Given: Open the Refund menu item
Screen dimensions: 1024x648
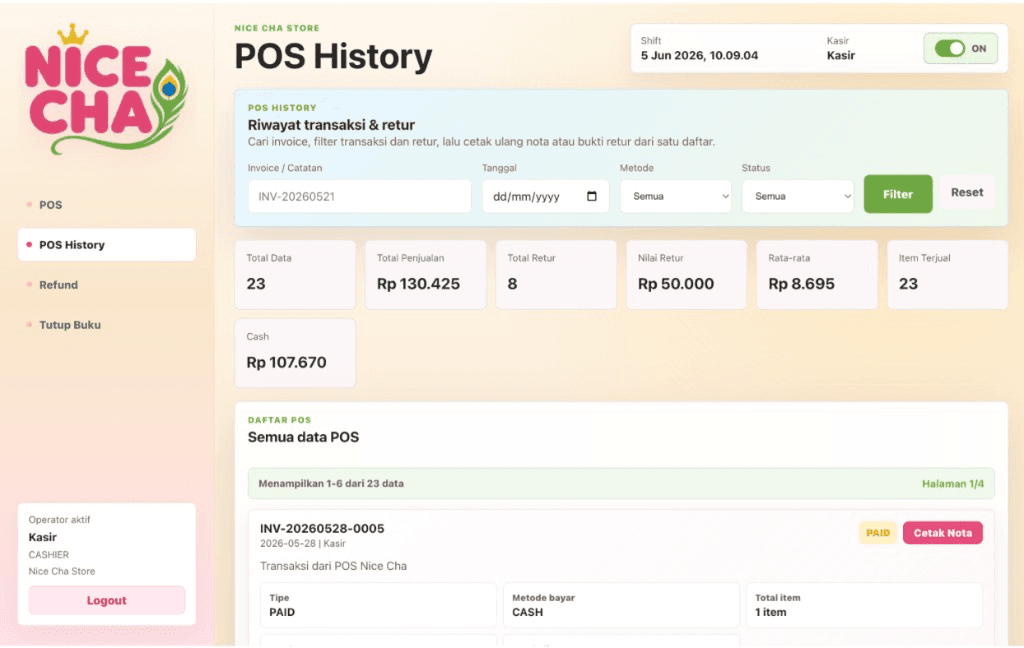Looking at the screenshot, I should (106, 285).
